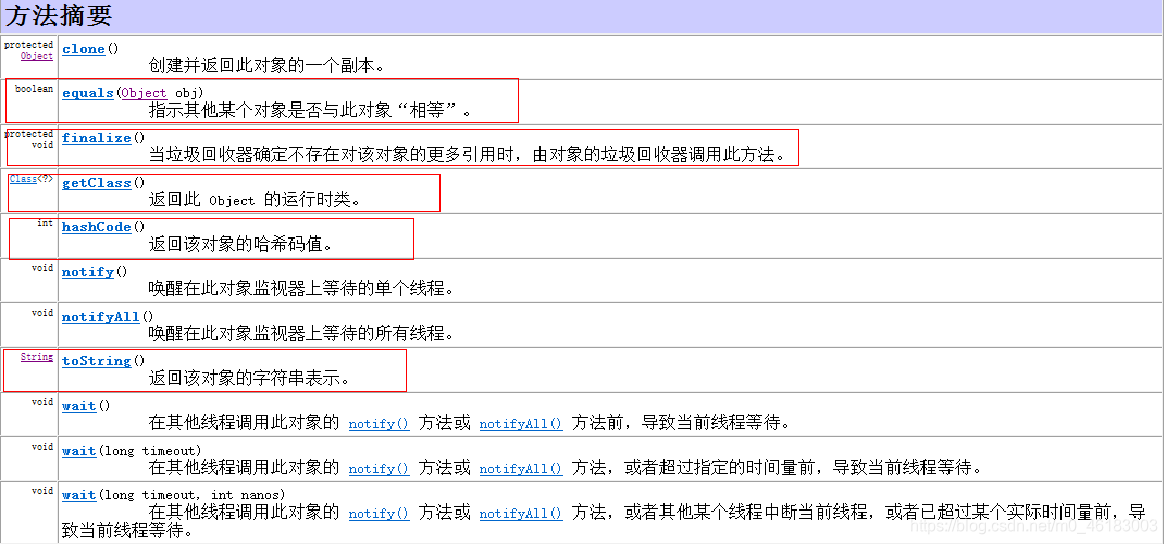
Task: Open the finalize method link
Action: pyautogui.click(x=97, y=138)
